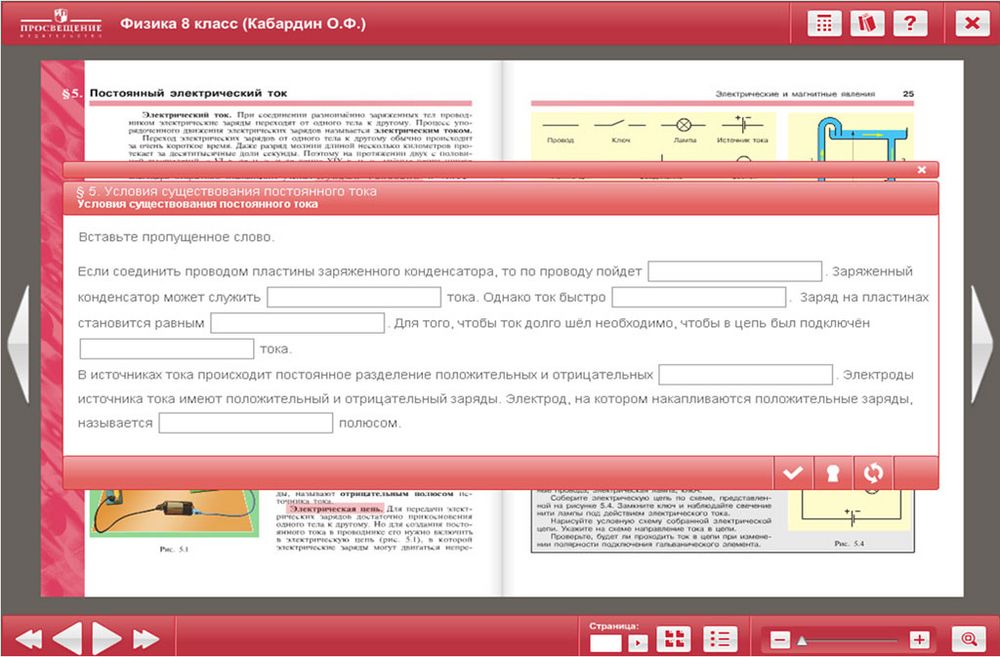Screen dimensions: 1000x657
Task: Jump to the last page
Action: 146,638
